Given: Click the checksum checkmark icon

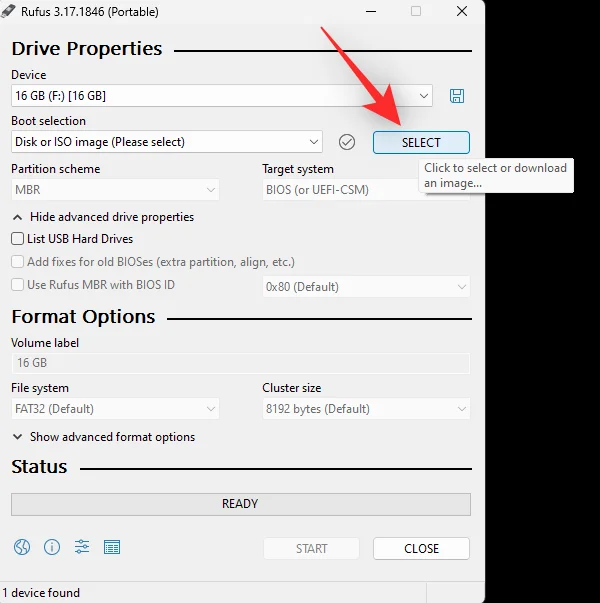Looking at the screenshot, I should (x=347, y=142).
